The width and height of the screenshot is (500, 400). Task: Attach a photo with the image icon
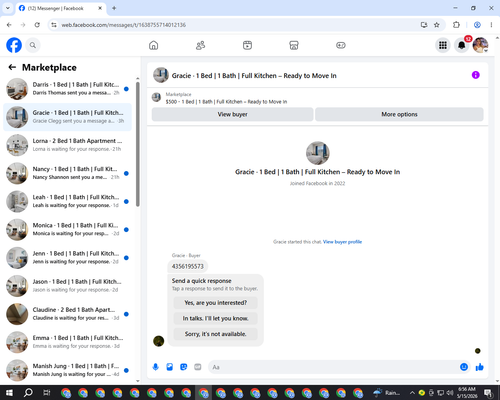(x=170, y=367)
